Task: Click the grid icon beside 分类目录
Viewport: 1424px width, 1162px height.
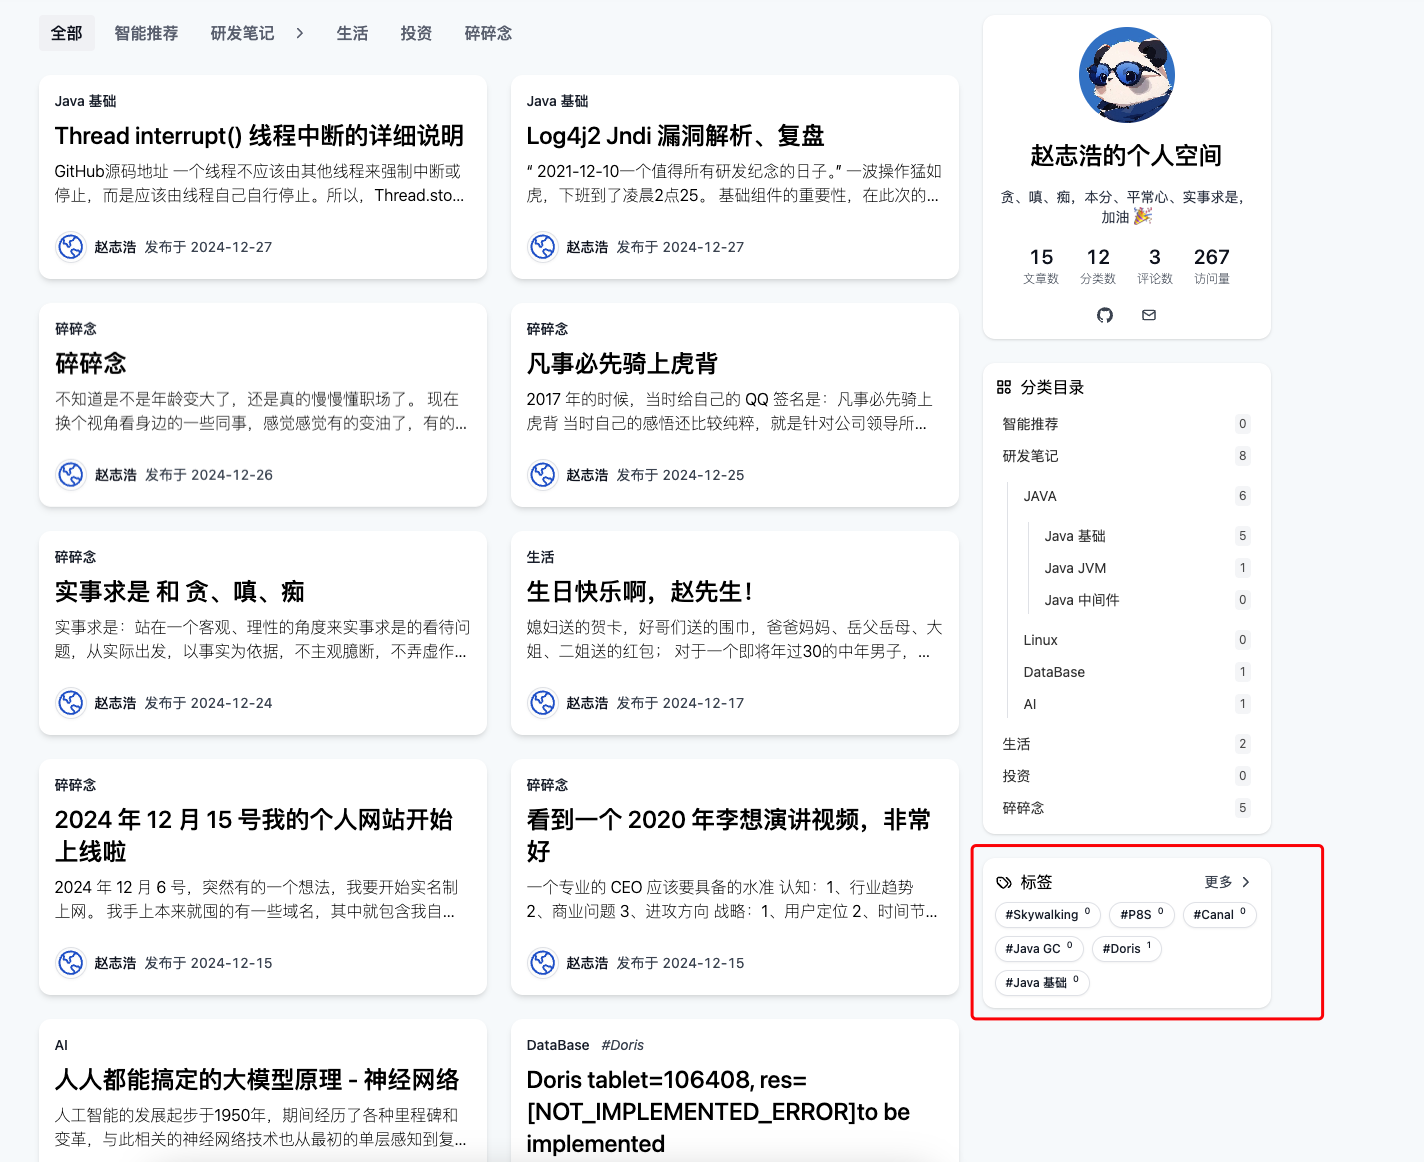Action: (x=1004, y=387)
